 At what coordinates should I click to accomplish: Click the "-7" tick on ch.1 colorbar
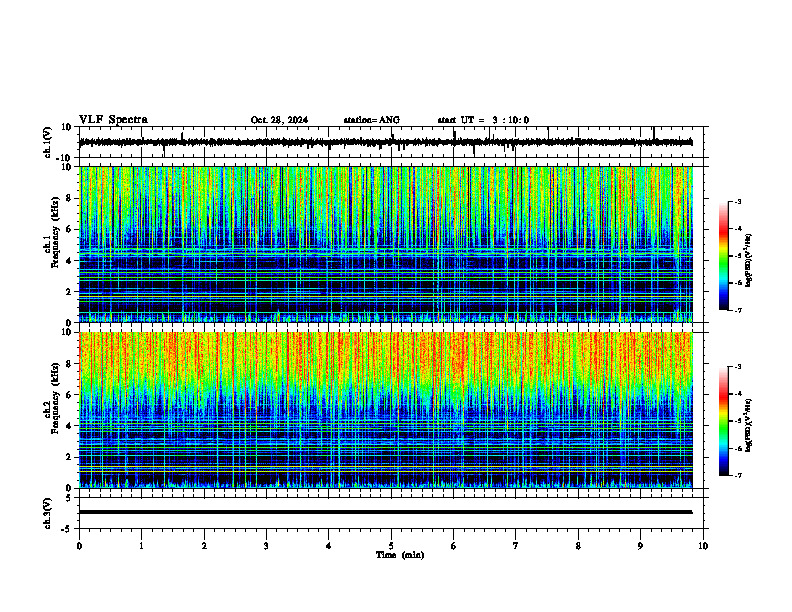(x=738, y=311)
